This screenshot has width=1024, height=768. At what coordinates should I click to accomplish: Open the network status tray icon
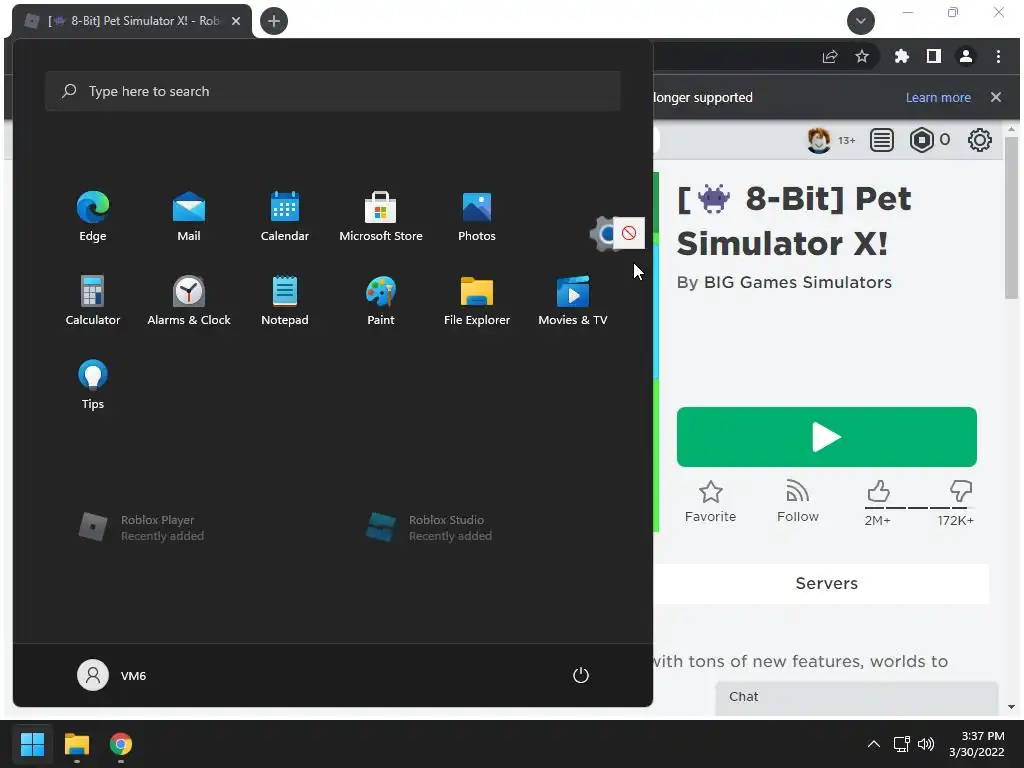(902, 744)
